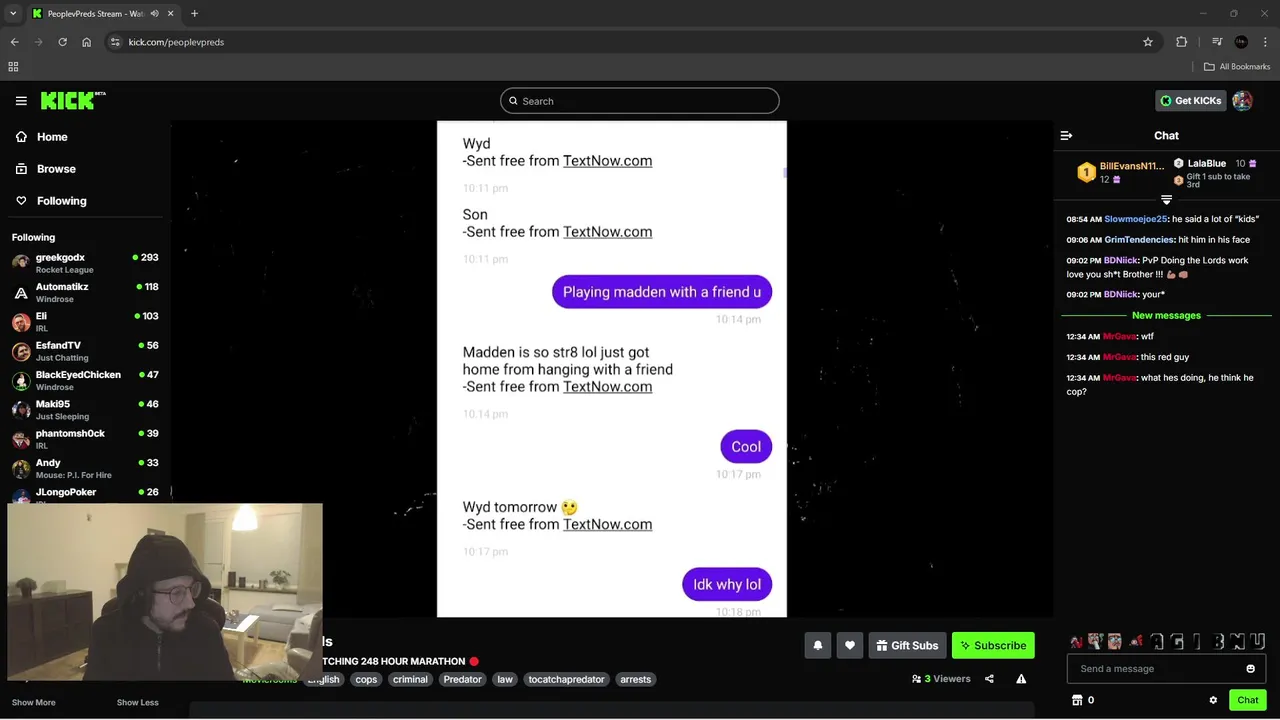
Task: Open BlackEyedChicken channel
Action: pyautogui.click(x=85, y=381)
